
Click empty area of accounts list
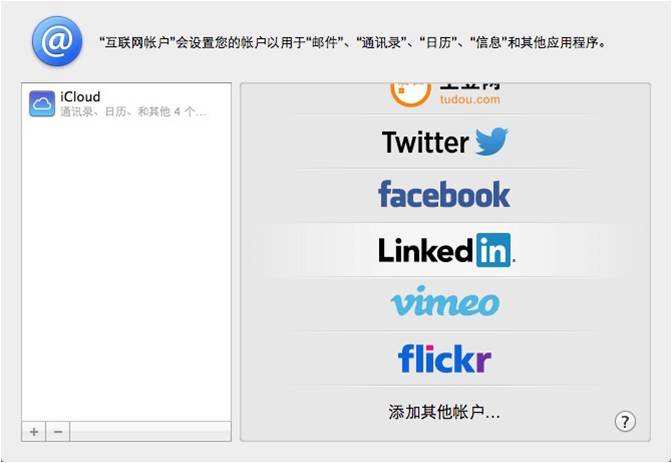click(x=126, y=270)
